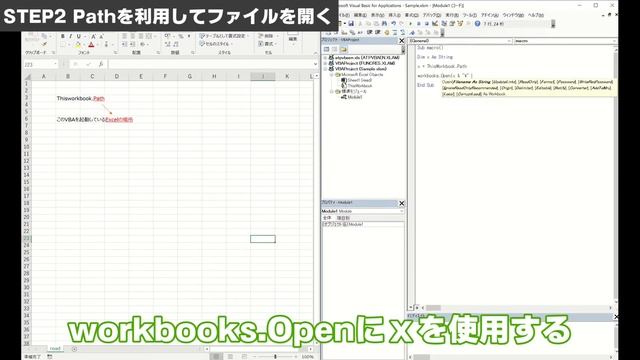The width and height of the screenshot is (640, 360).
Task: Add a new sheet with plus icon
Action: pyautogui.click(x=74, y=349)
